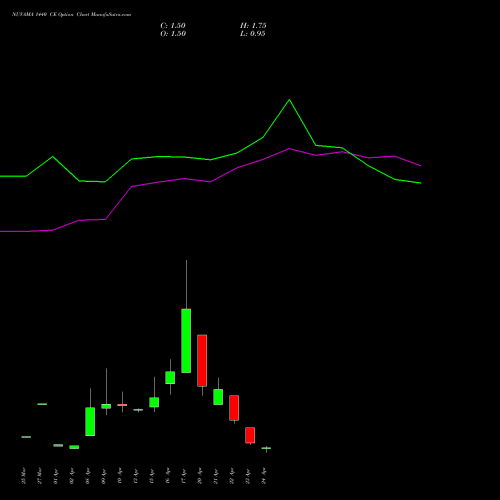The height and width of the screenshot is (500, 500).
Task: Click the close value C: 1.50
Action: [173, 26]
